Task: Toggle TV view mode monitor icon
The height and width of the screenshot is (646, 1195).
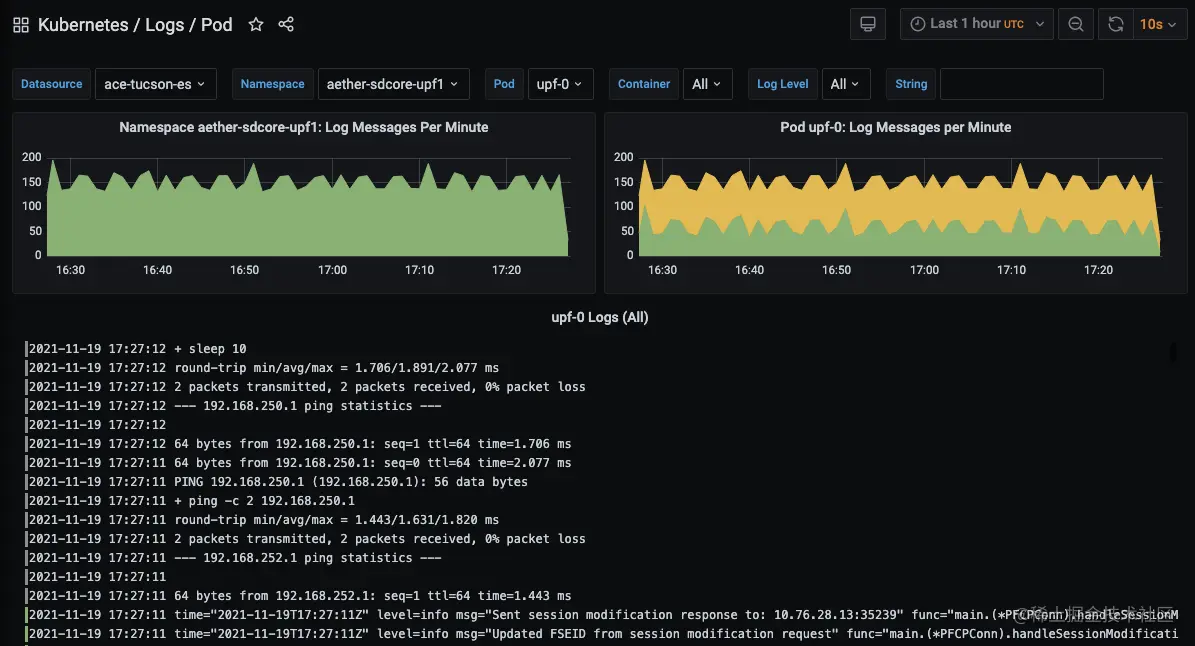Action: click(x=867, y=24)
